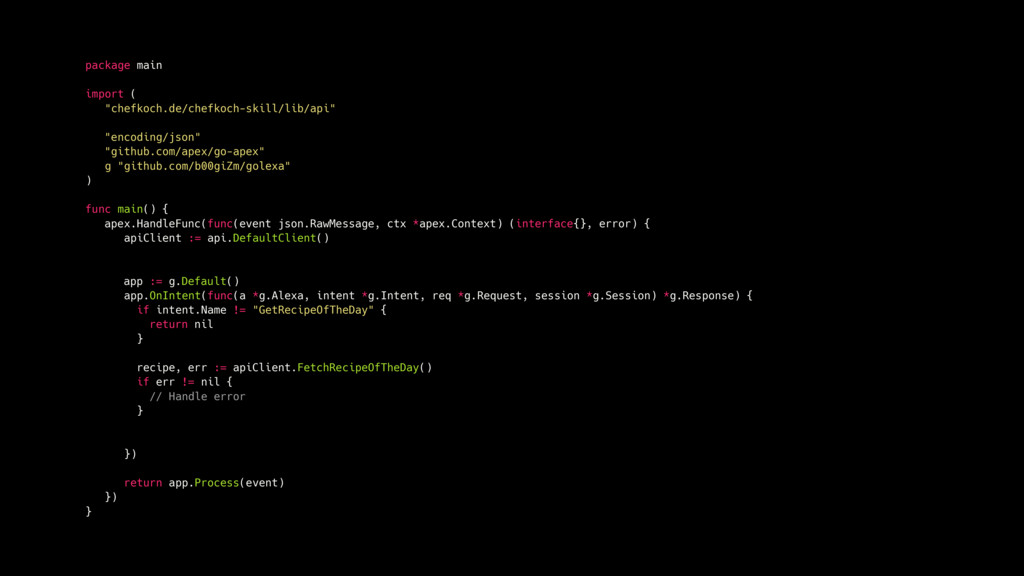Click the "encoding/json" import line
Image resolution: width=1024 pixels, height=576 pixels.
(152, 137)
